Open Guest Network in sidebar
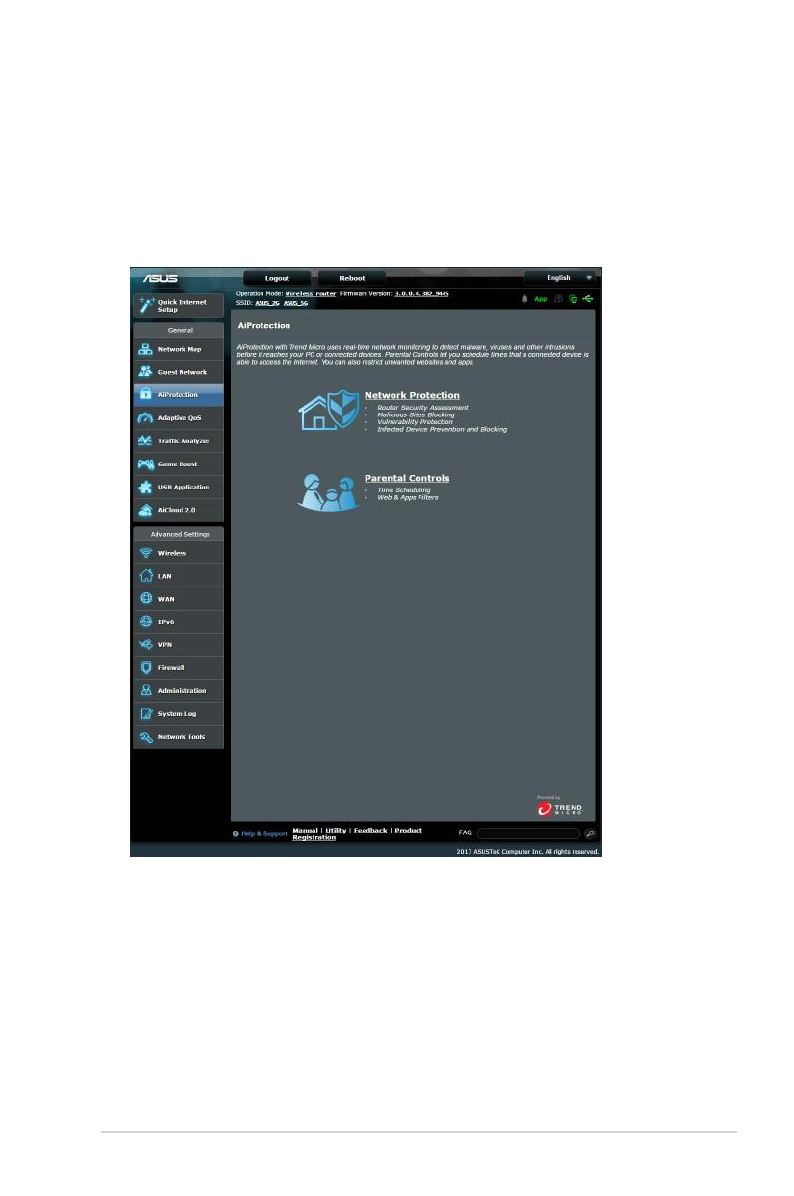794x1196 pixels. coord(178,372)
